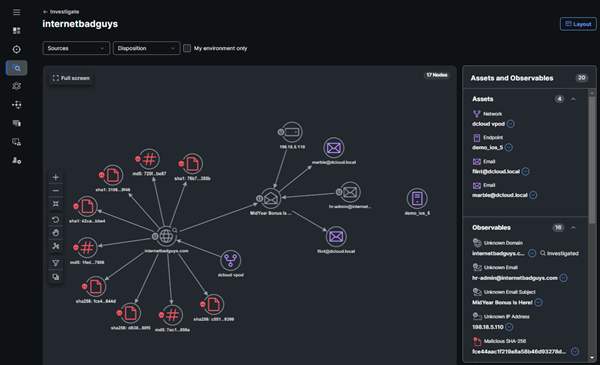Open the assets list icon in left sidebar
This screenshot has height=365, width=600.
point(16,123)
